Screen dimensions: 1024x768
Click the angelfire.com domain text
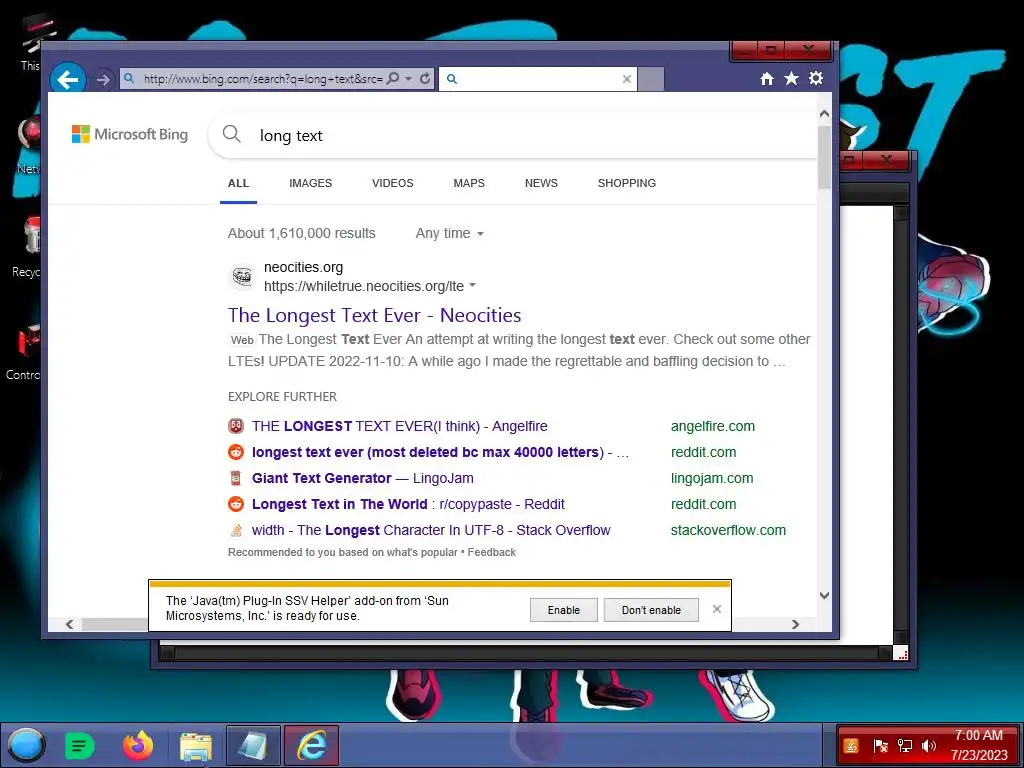[712, 426]
